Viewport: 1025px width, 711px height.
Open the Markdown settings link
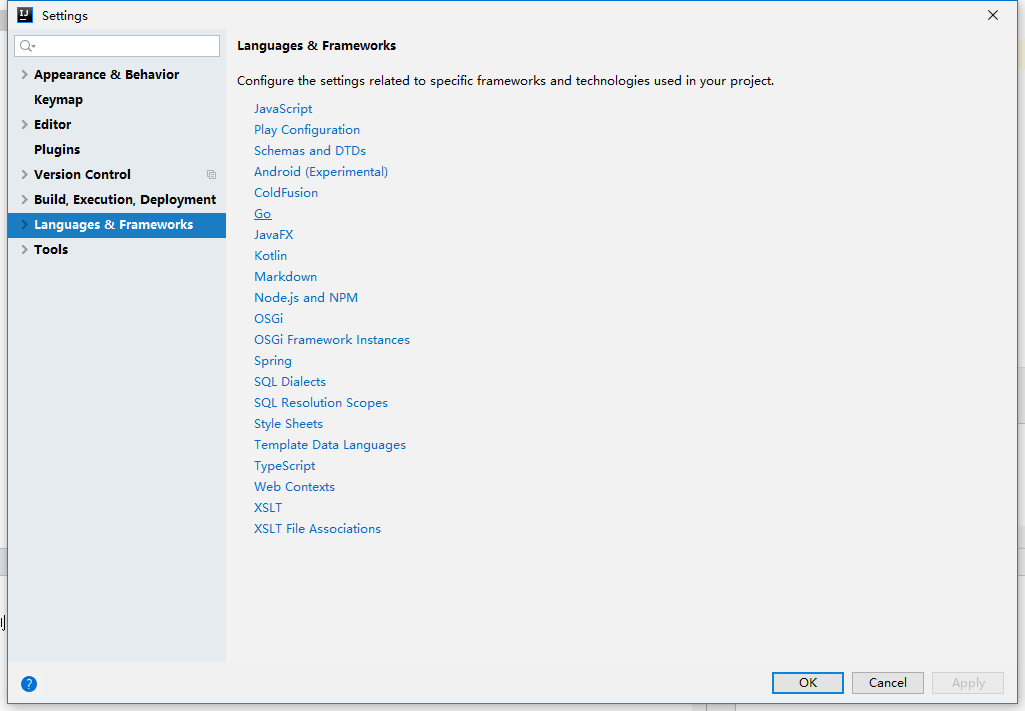(286, 276)
